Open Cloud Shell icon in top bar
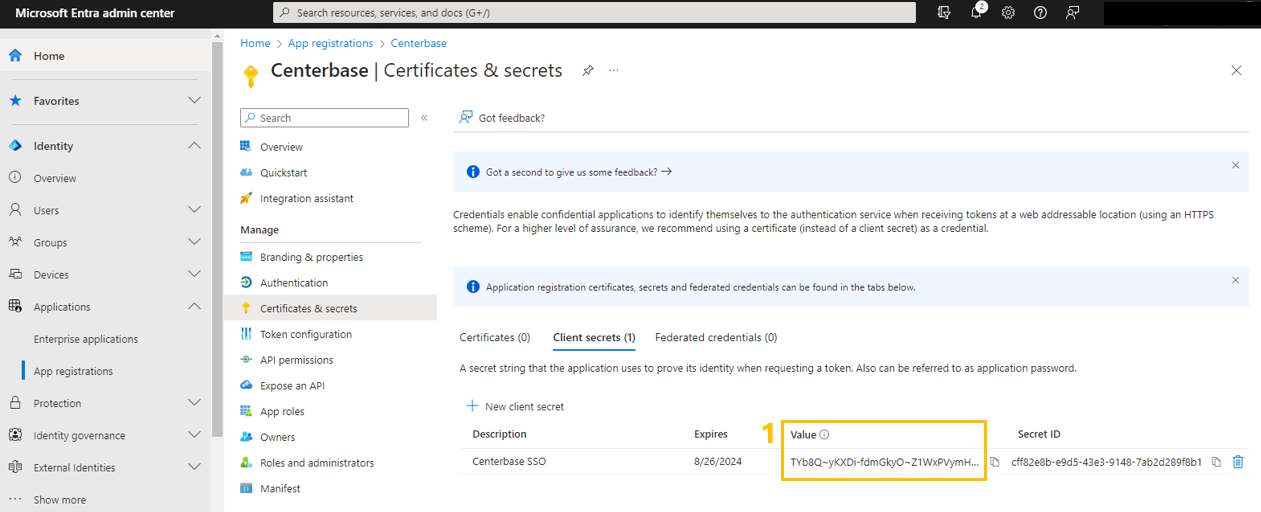The image size is (1261, 512). [944, 13]
